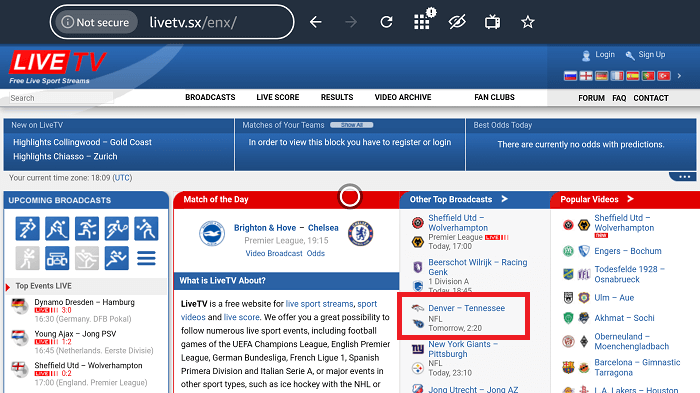
Task: Open Dynamo Dresden – Hamburg live event
Action: (x=84, y=302)
